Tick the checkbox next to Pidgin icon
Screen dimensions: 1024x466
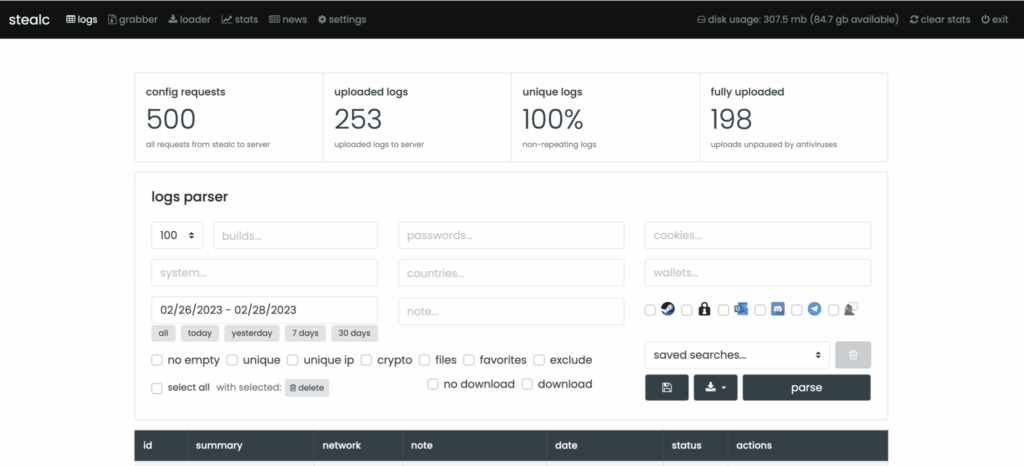point(833,311)
